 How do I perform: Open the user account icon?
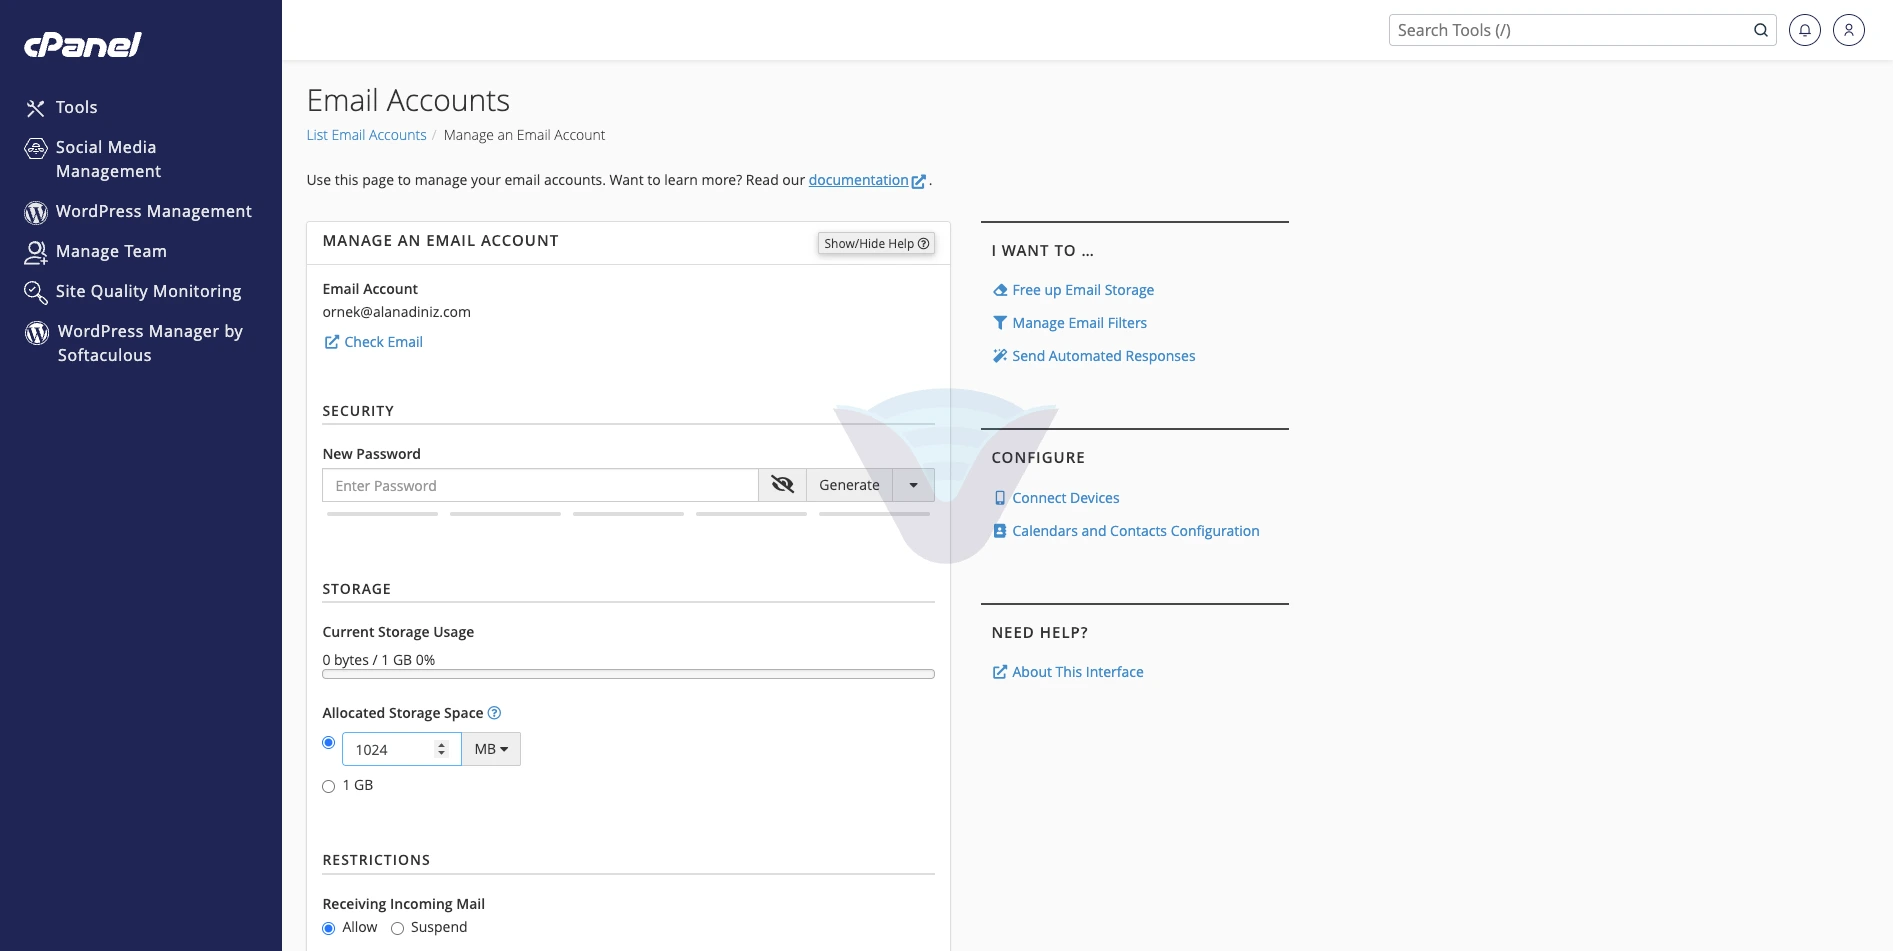(x=1849, y=30)
